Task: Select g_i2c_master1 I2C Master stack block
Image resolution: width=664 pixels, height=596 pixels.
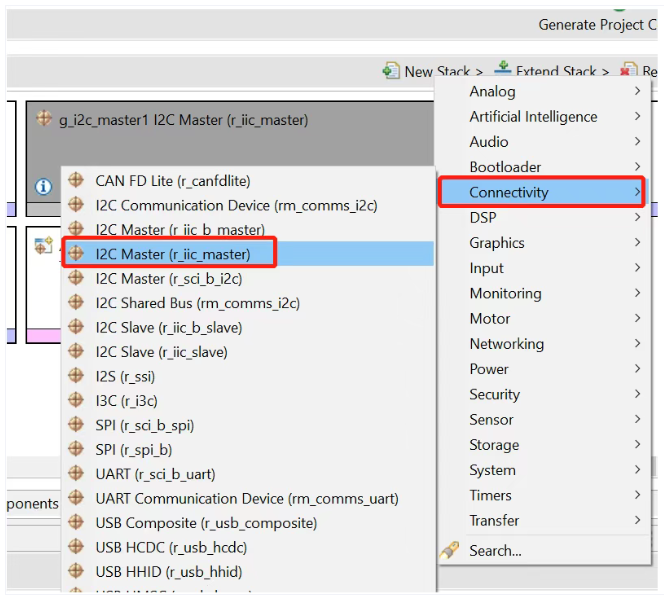Action: pos(230,133)
